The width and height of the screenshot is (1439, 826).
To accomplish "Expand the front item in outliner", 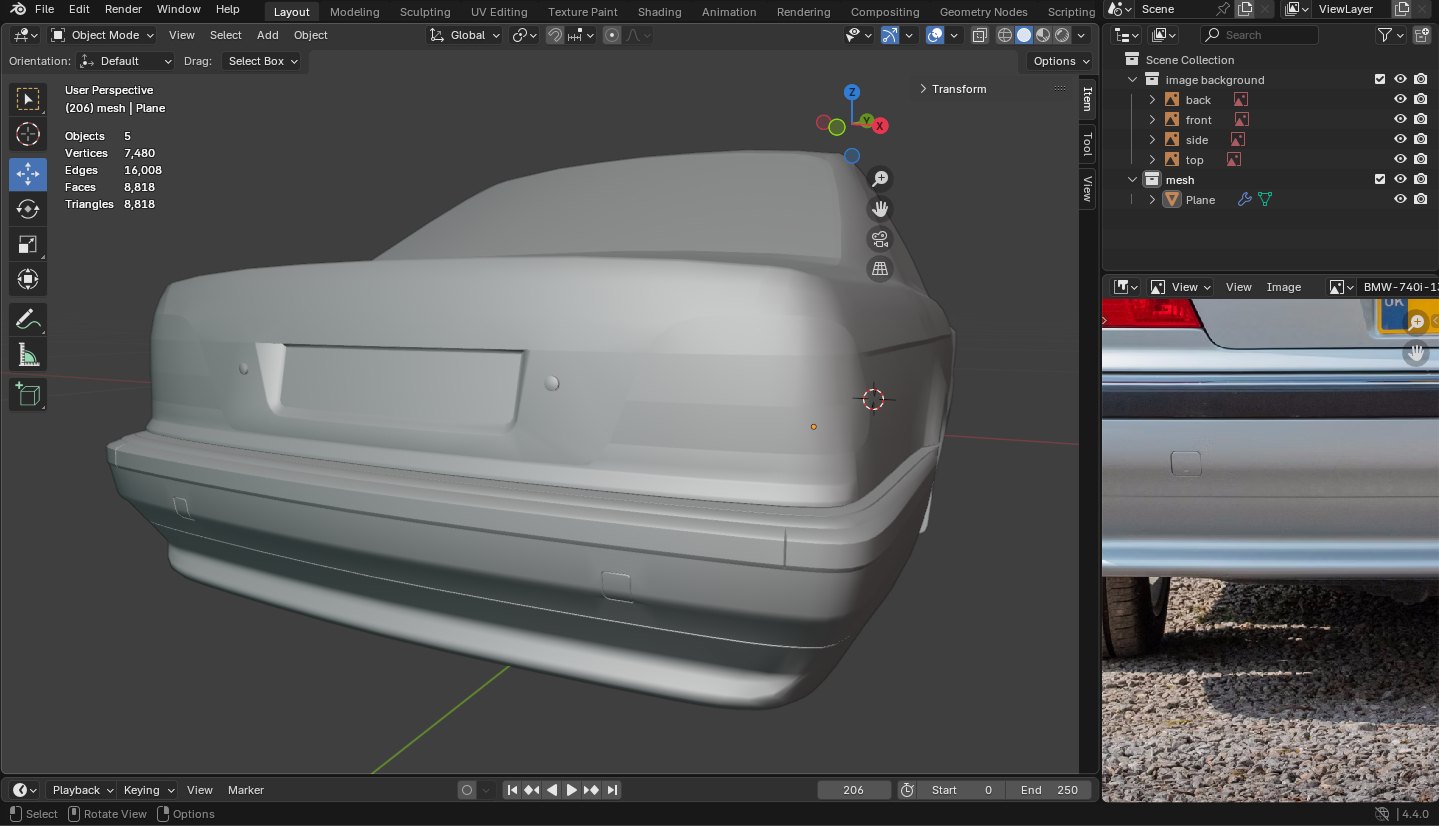I will [x=1152, y=120].
